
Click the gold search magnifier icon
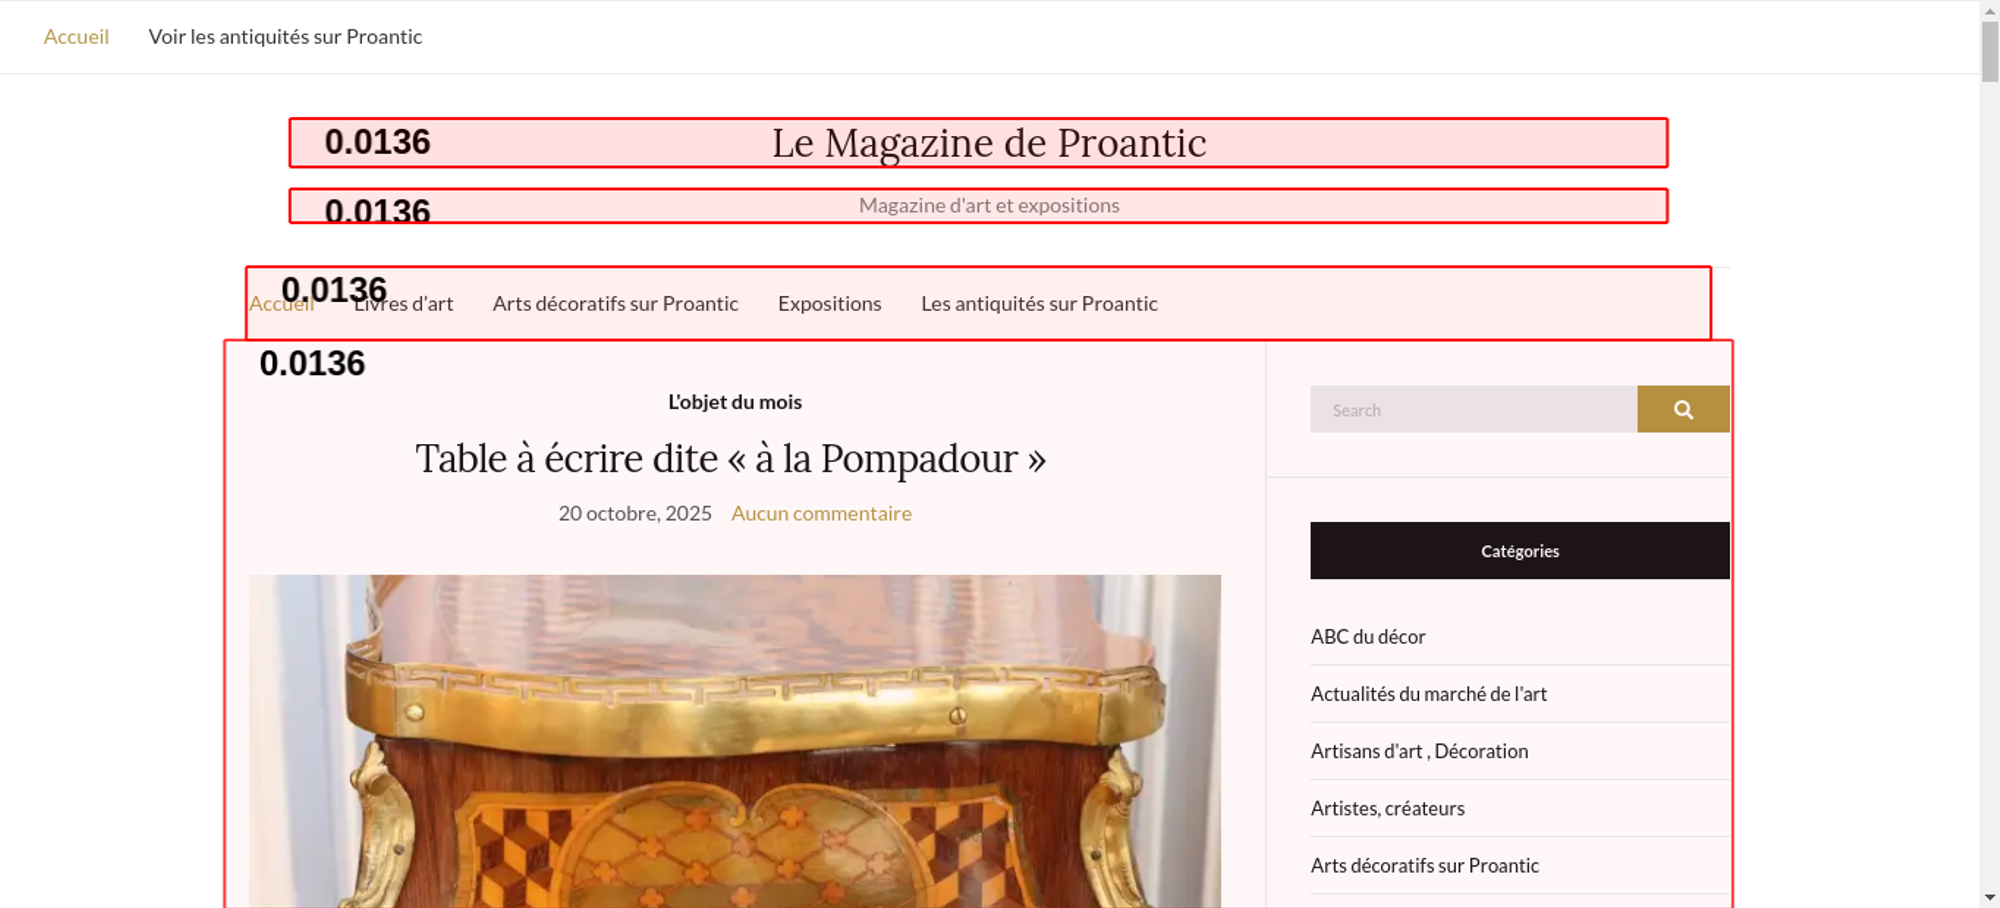coord(1683,409)
